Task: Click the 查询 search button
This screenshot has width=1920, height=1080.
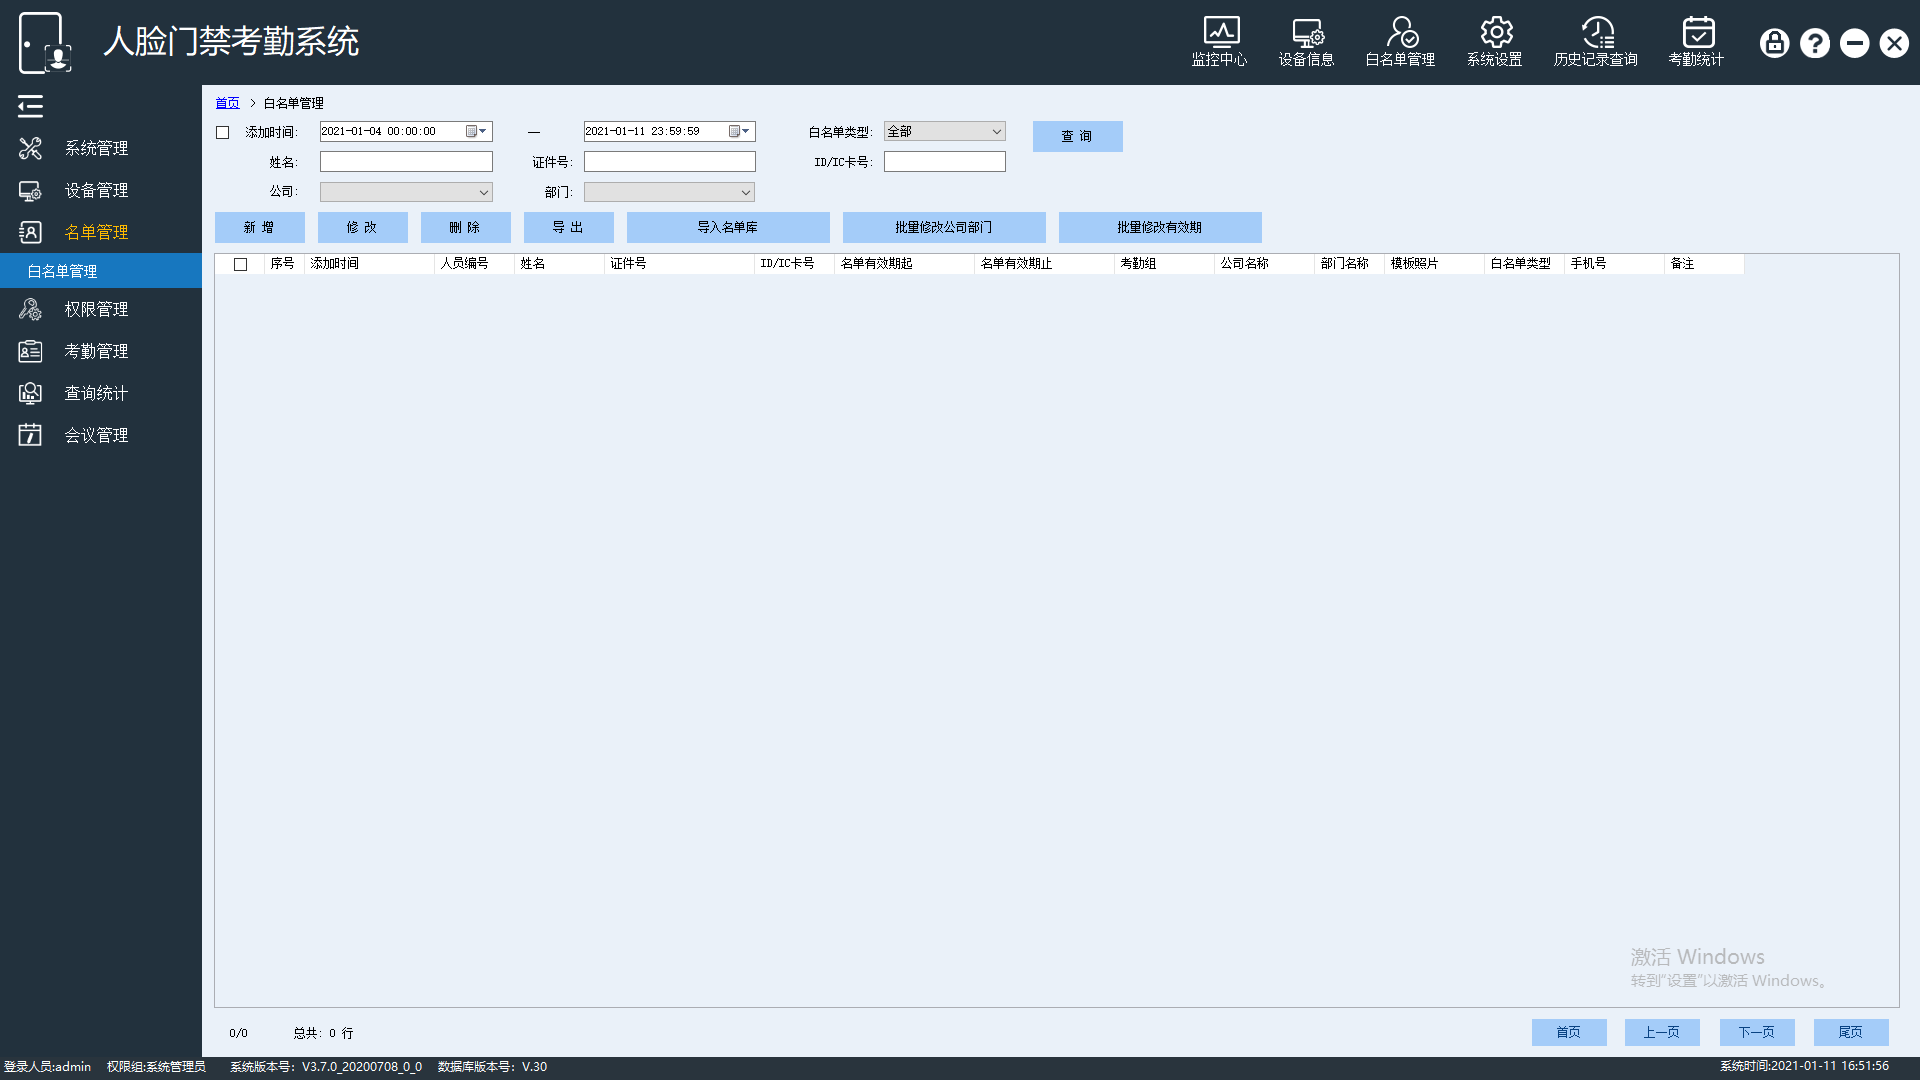Action: tap(1077, 136)
